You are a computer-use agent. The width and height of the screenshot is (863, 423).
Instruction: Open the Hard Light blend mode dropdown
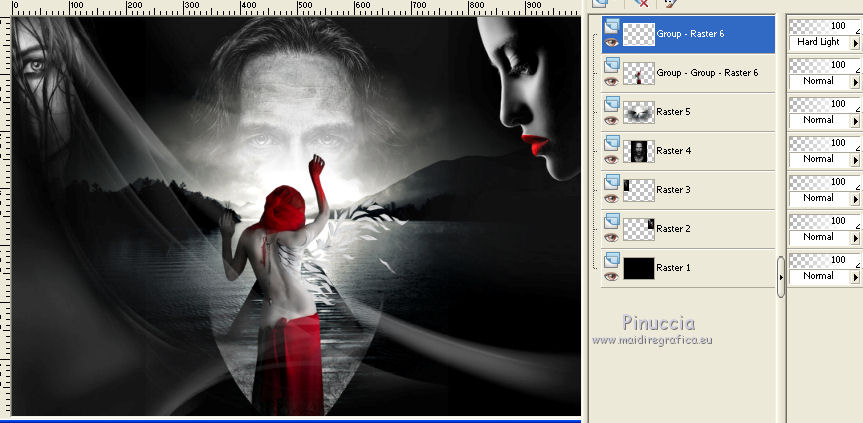pyautogui.click(x=855, y=42)
